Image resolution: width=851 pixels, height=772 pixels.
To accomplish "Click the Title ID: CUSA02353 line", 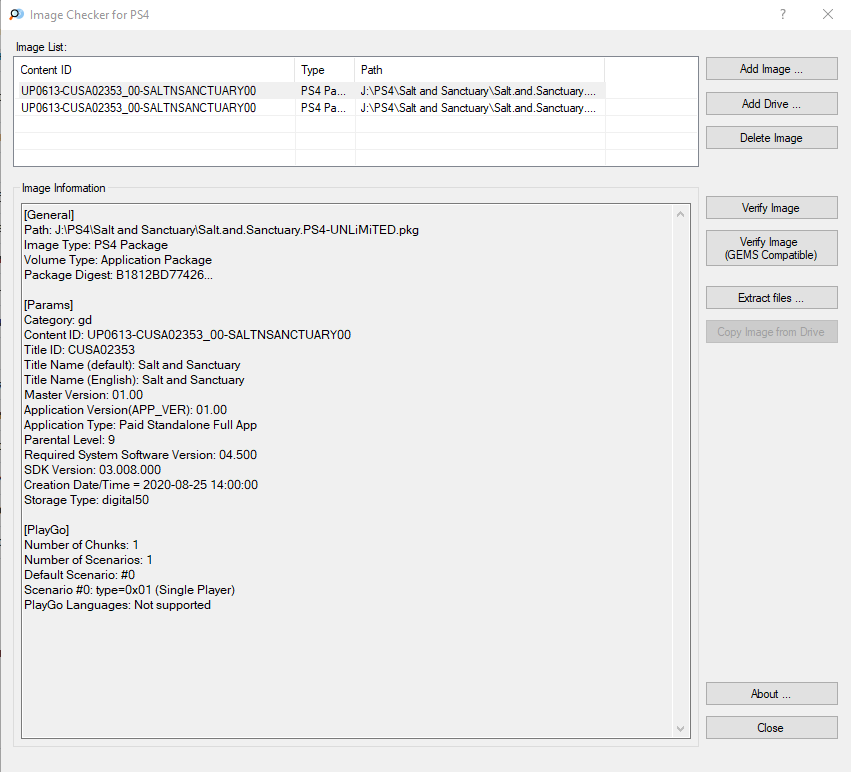I will click(x=79, y=350).
